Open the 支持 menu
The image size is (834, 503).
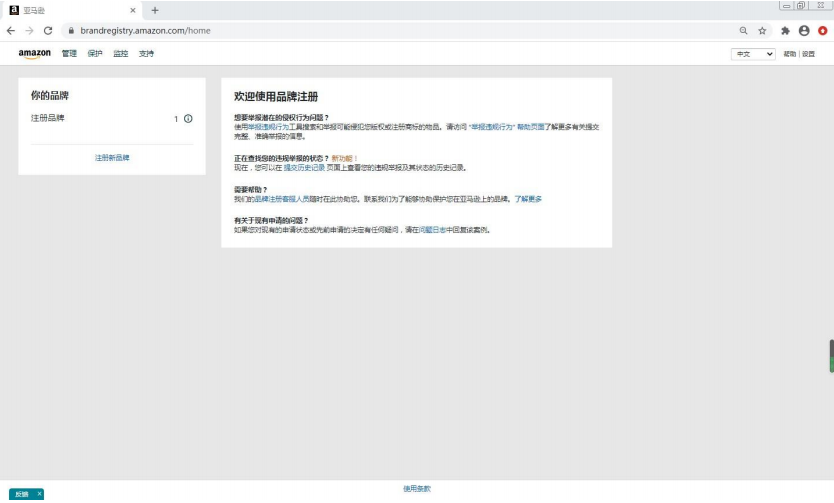click(146, 54)
